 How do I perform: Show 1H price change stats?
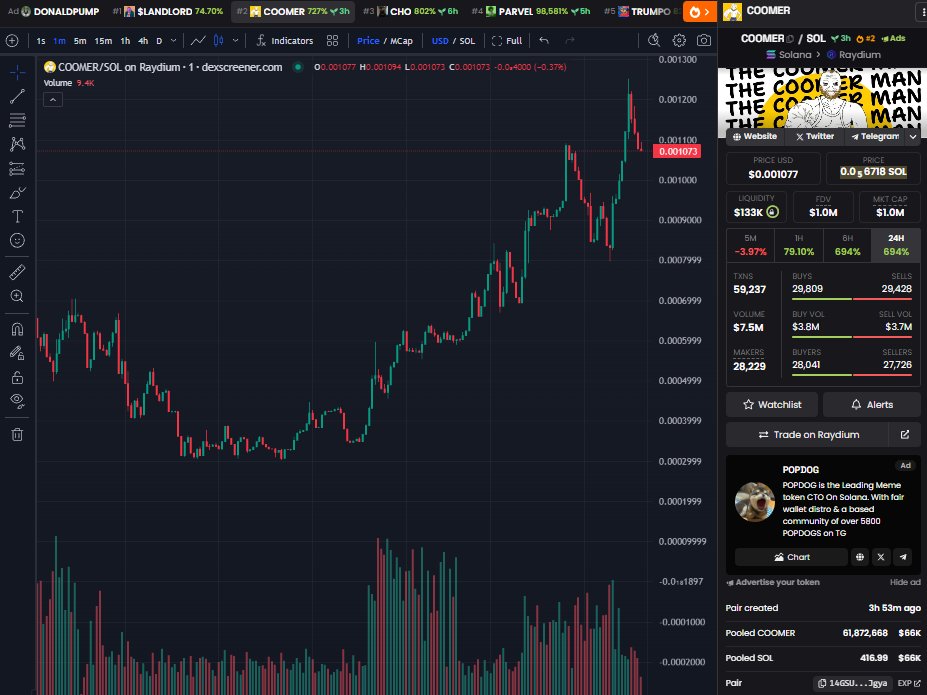(799, 245)
